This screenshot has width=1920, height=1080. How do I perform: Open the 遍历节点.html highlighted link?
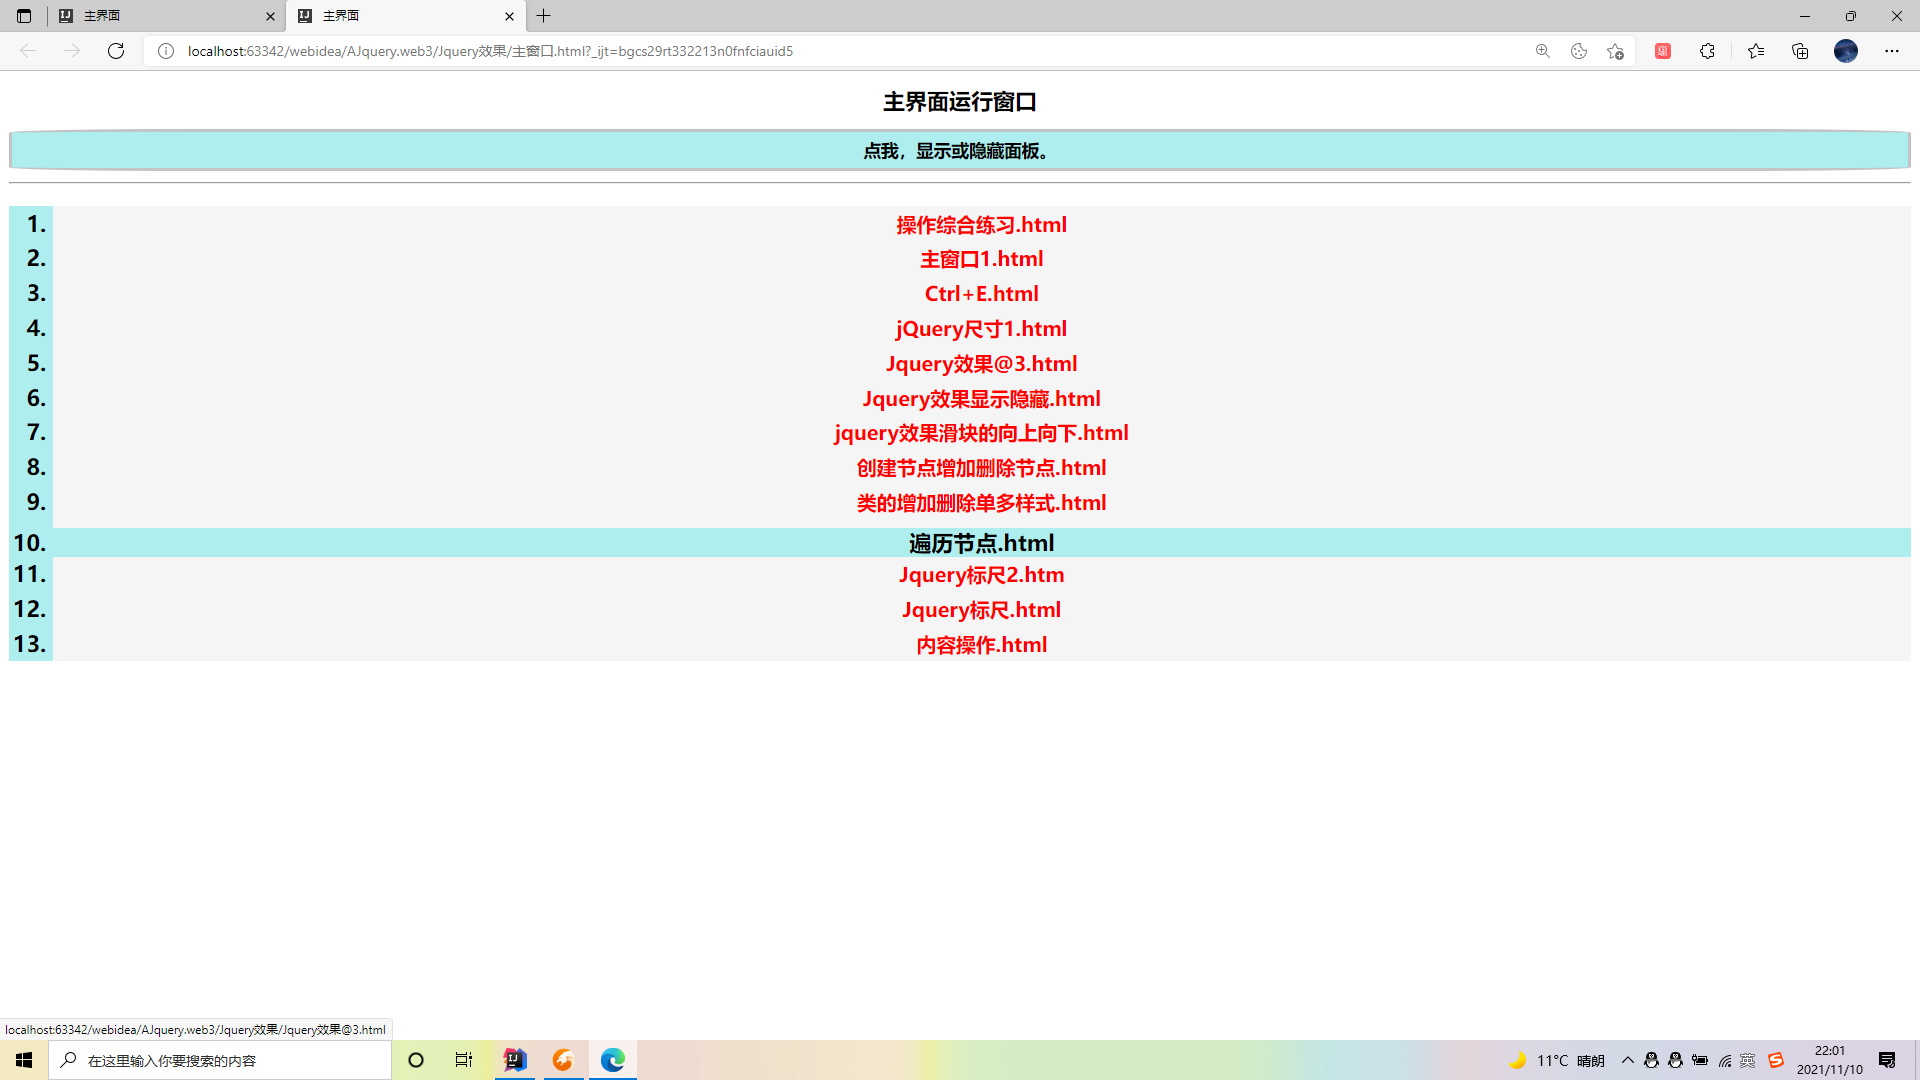click(x=981, y=543)
